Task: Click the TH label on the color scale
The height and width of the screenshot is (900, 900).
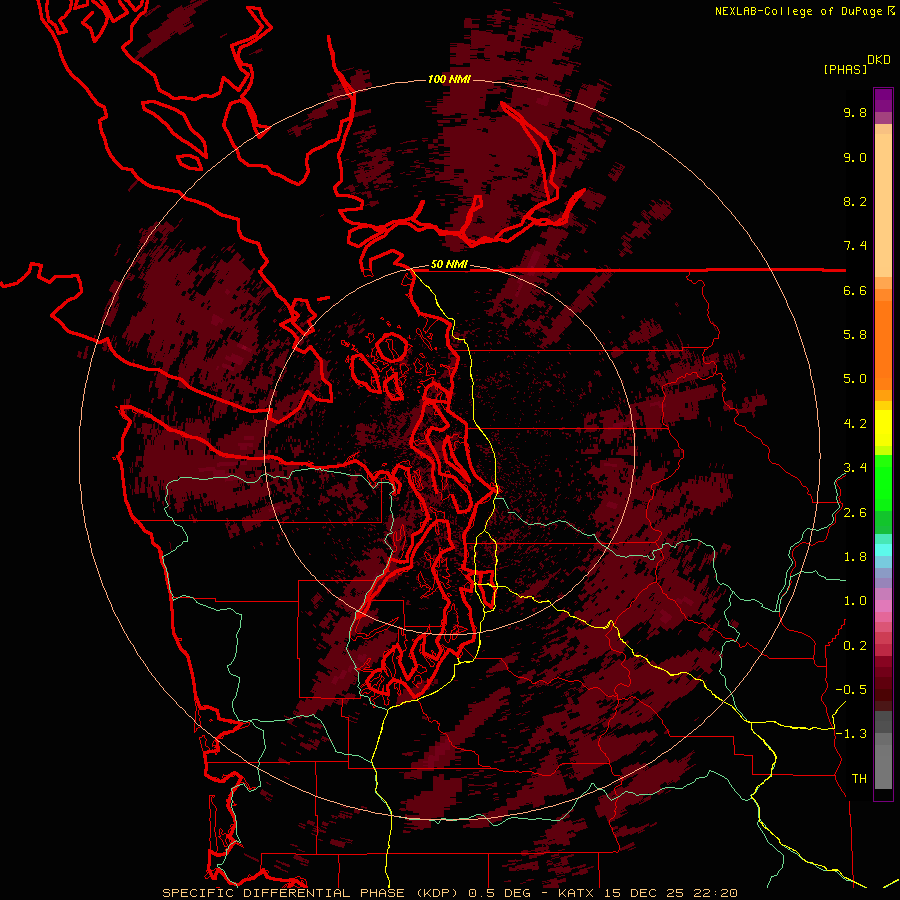Action: tap(859, 779)
